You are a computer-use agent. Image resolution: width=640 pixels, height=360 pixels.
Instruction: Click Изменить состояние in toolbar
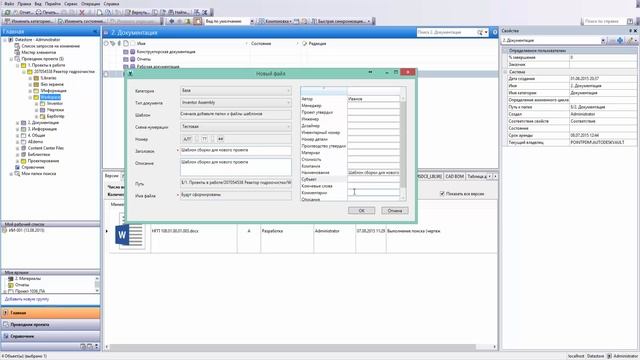pyautogui.click(x=81, y=21)
